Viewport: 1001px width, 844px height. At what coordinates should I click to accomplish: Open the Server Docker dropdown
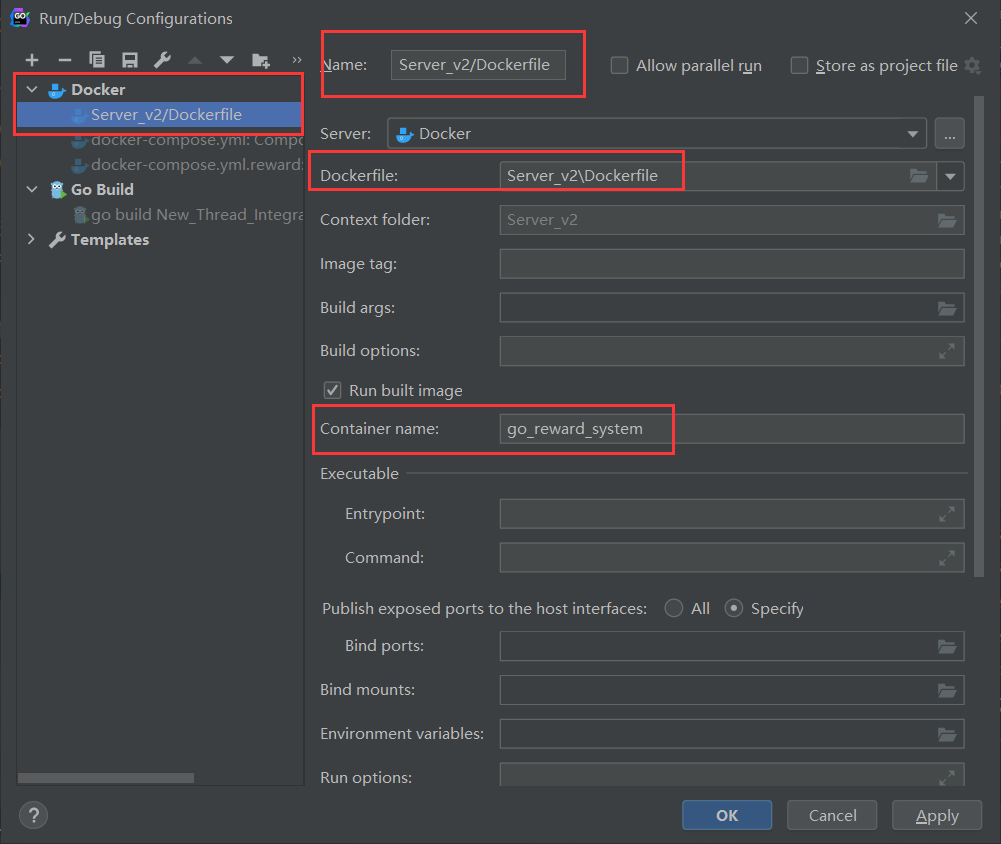pyautogui.click(x=657, y=133)
